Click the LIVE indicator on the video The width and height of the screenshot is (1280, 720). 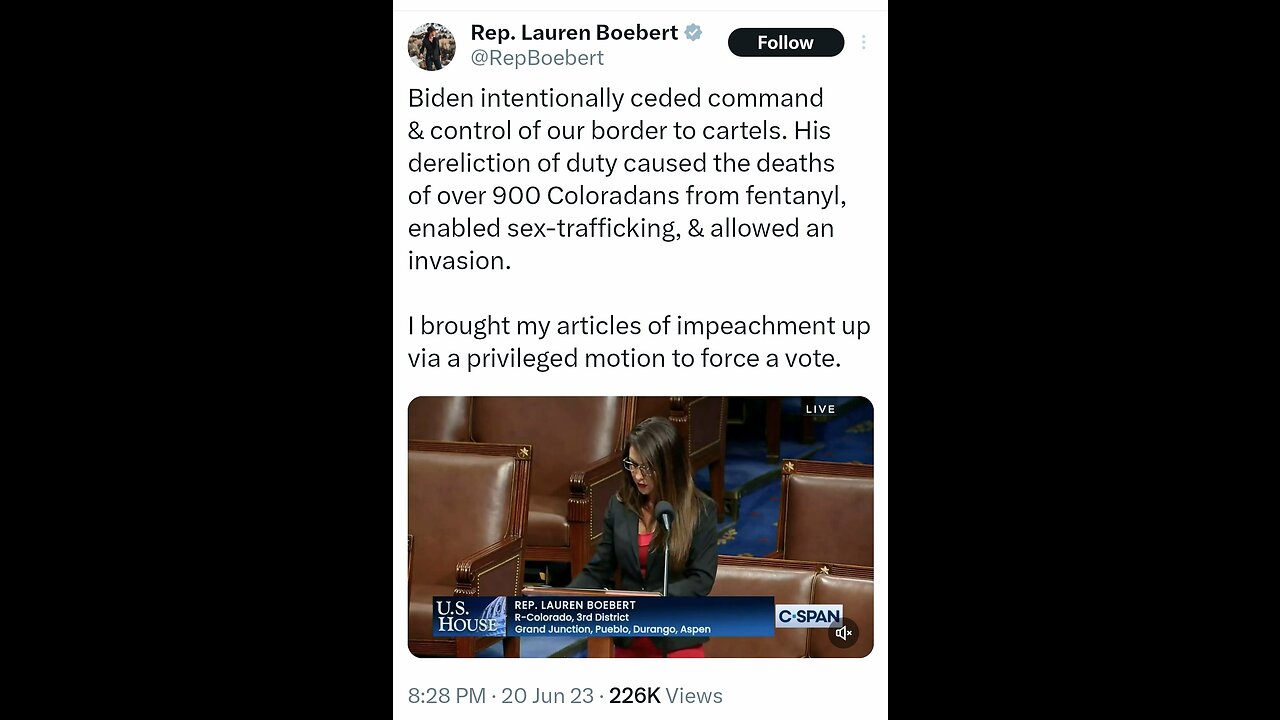tap(820, 409)
